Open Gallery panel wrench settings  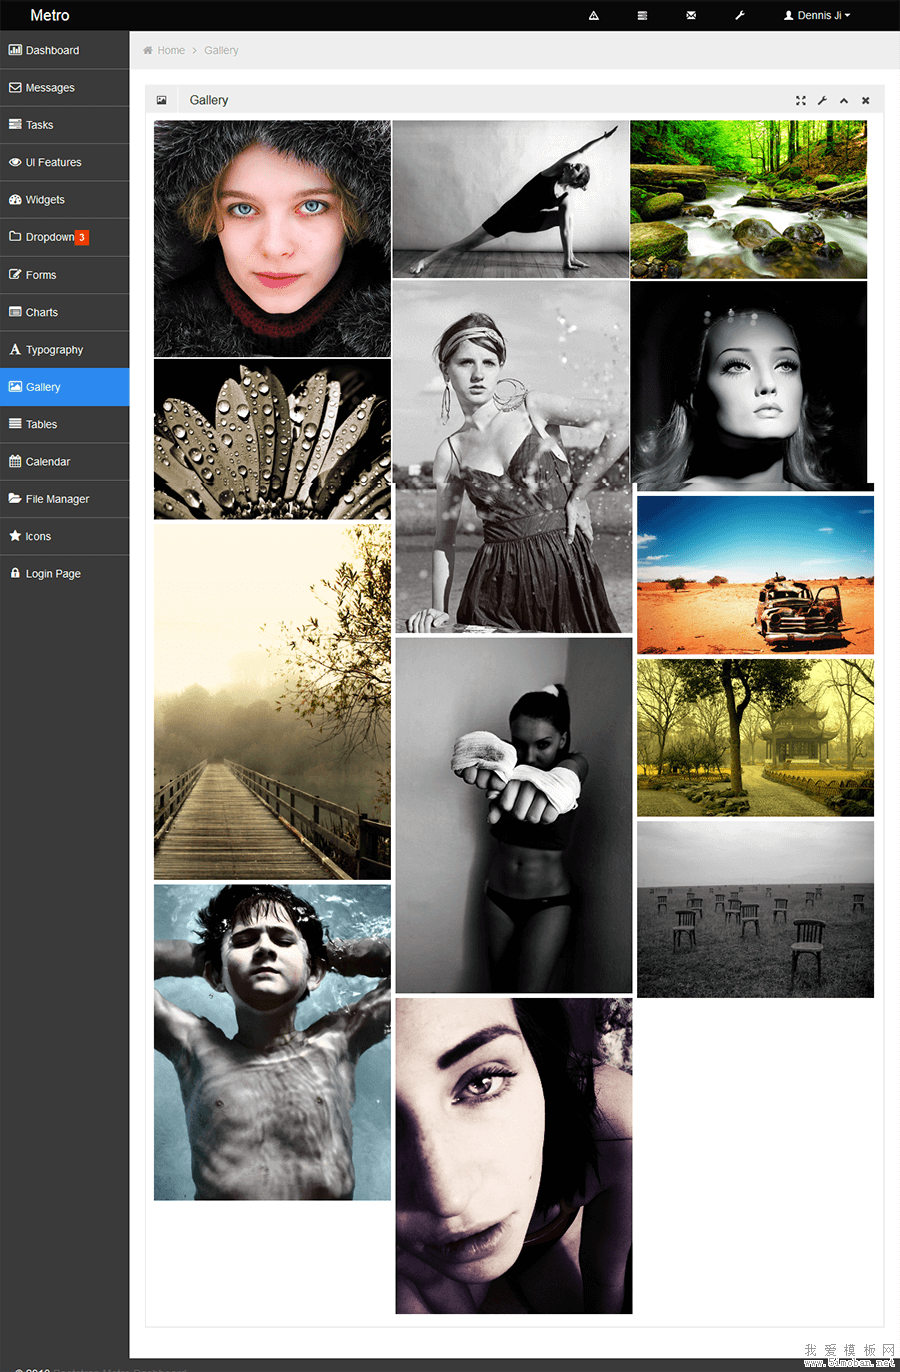[822, 101]
